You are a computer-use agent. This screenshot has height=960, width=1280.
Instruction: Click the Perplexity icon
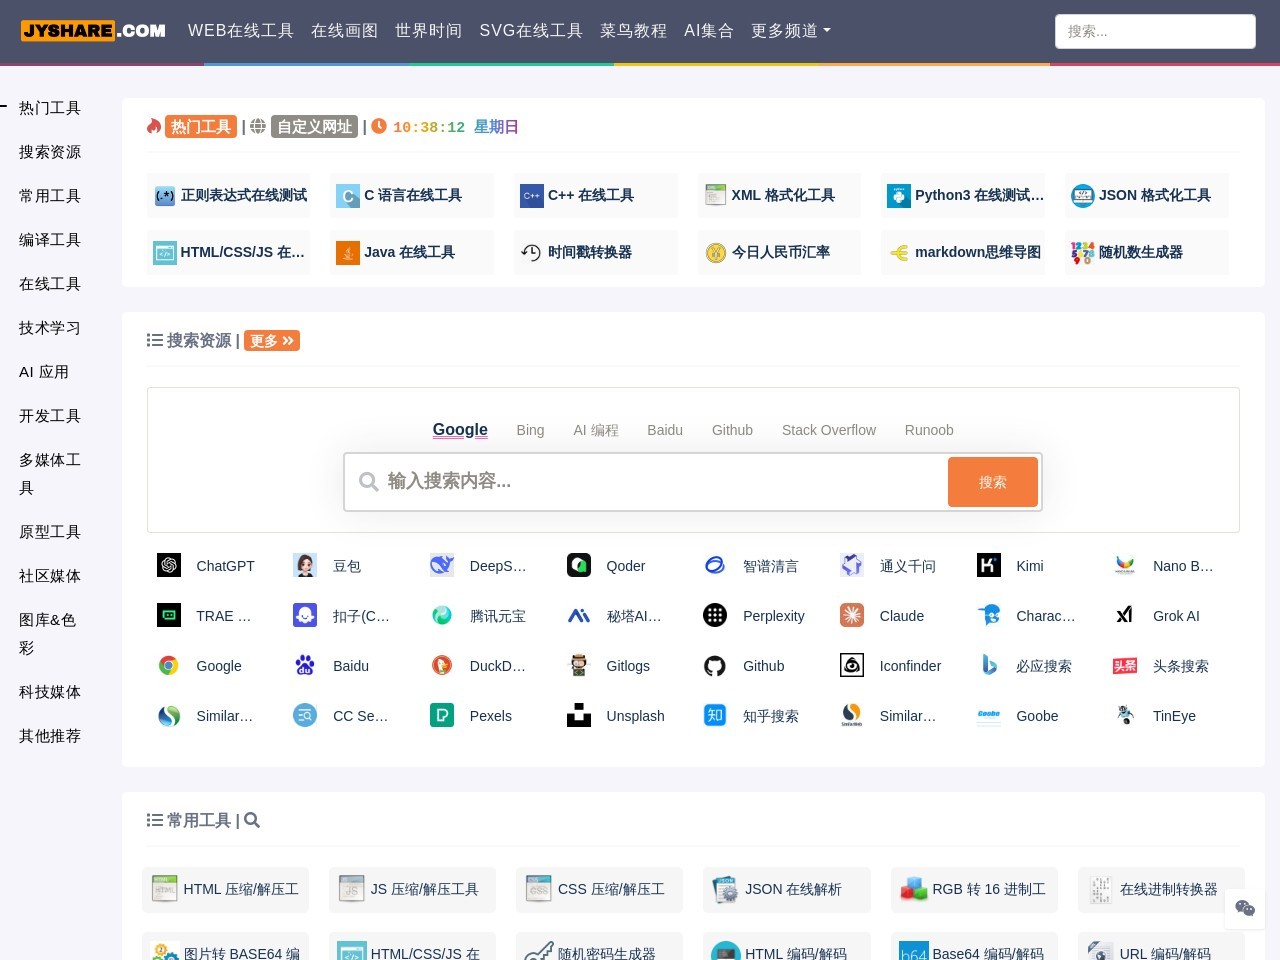[715, 616]
